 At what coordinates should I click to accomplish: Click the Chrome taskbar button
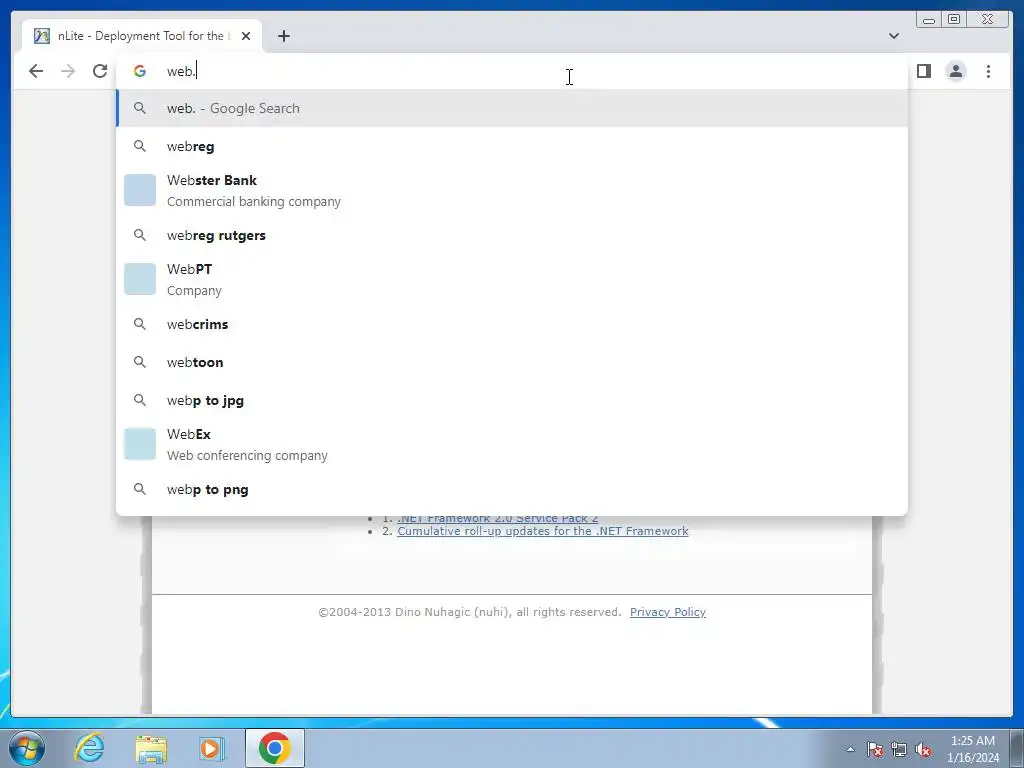[x=274, y=748]
